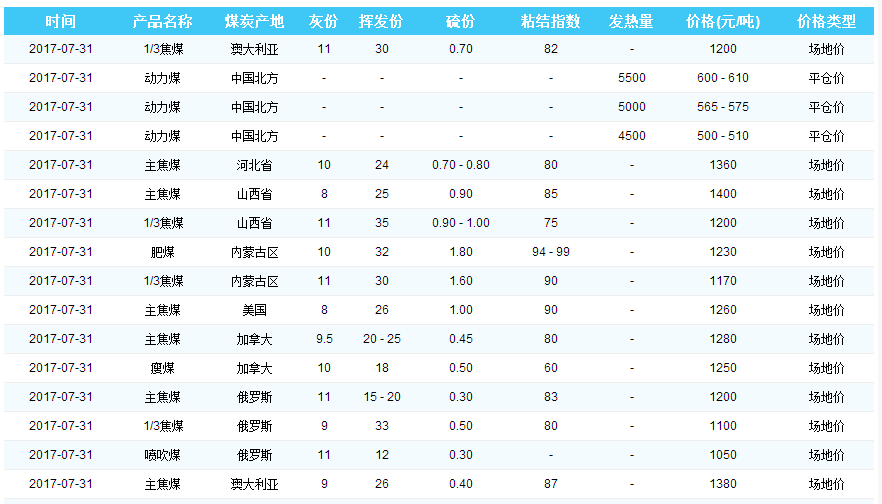Select the 价格类型 column header
Screen dimensions: 882x504
click(x=826, y=21)
